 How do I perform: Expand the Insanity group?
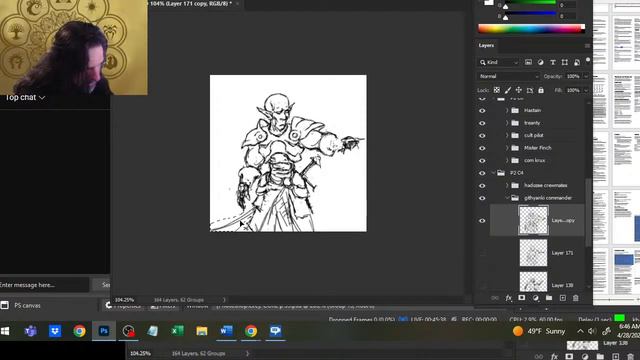coord(507,123)
